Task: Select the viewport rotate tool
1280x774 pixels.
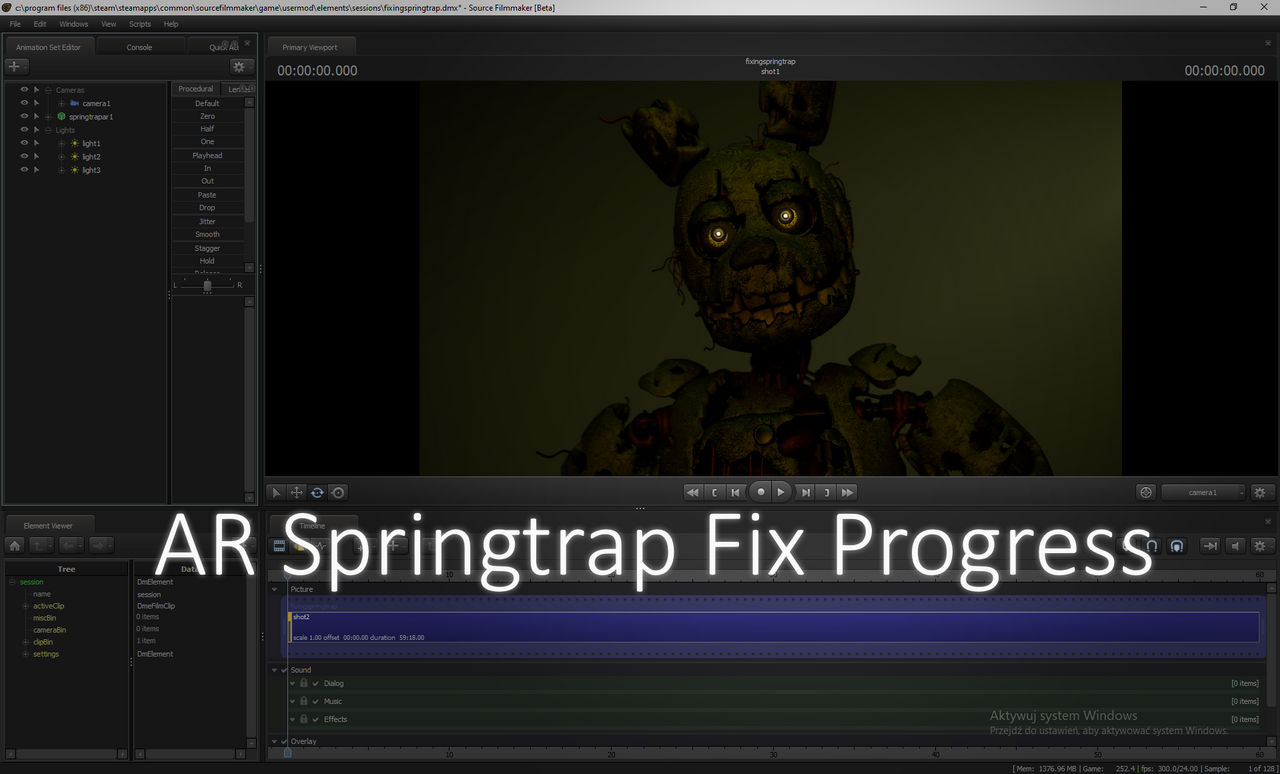Action: tap(317, 492)
